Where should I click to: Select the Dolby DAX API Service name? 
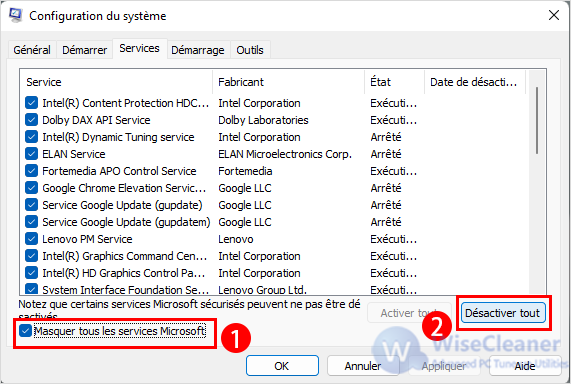pyautogui.click(x=96, y=120)
